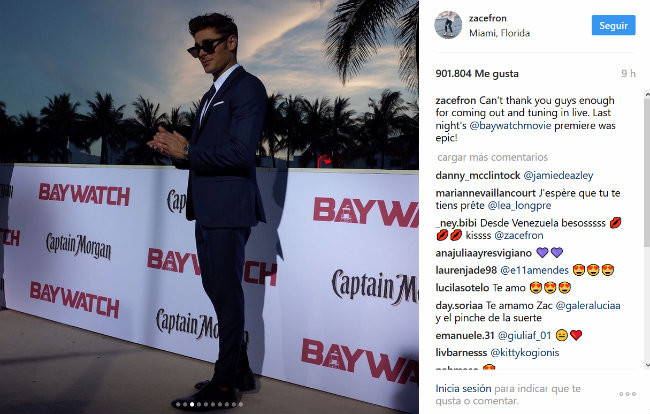Open zacefron's profile avatar picture
The height and width of the screenshot is (414, 650).
448,25
